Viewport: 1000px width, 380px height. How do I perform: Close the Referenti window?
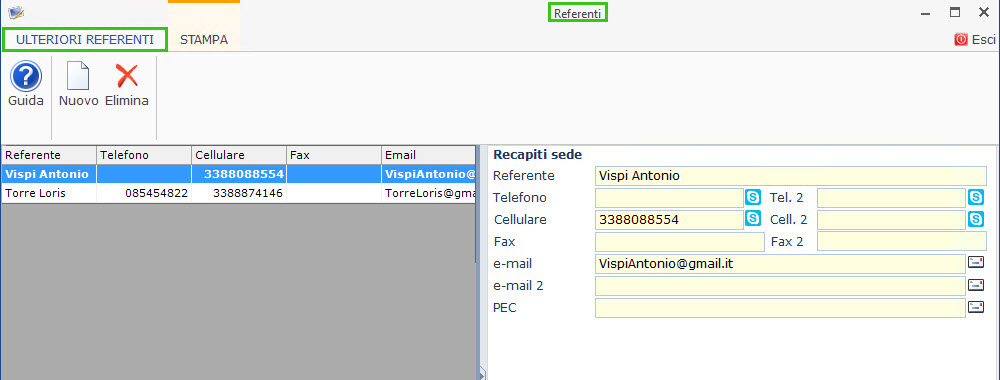click(983, 12)
